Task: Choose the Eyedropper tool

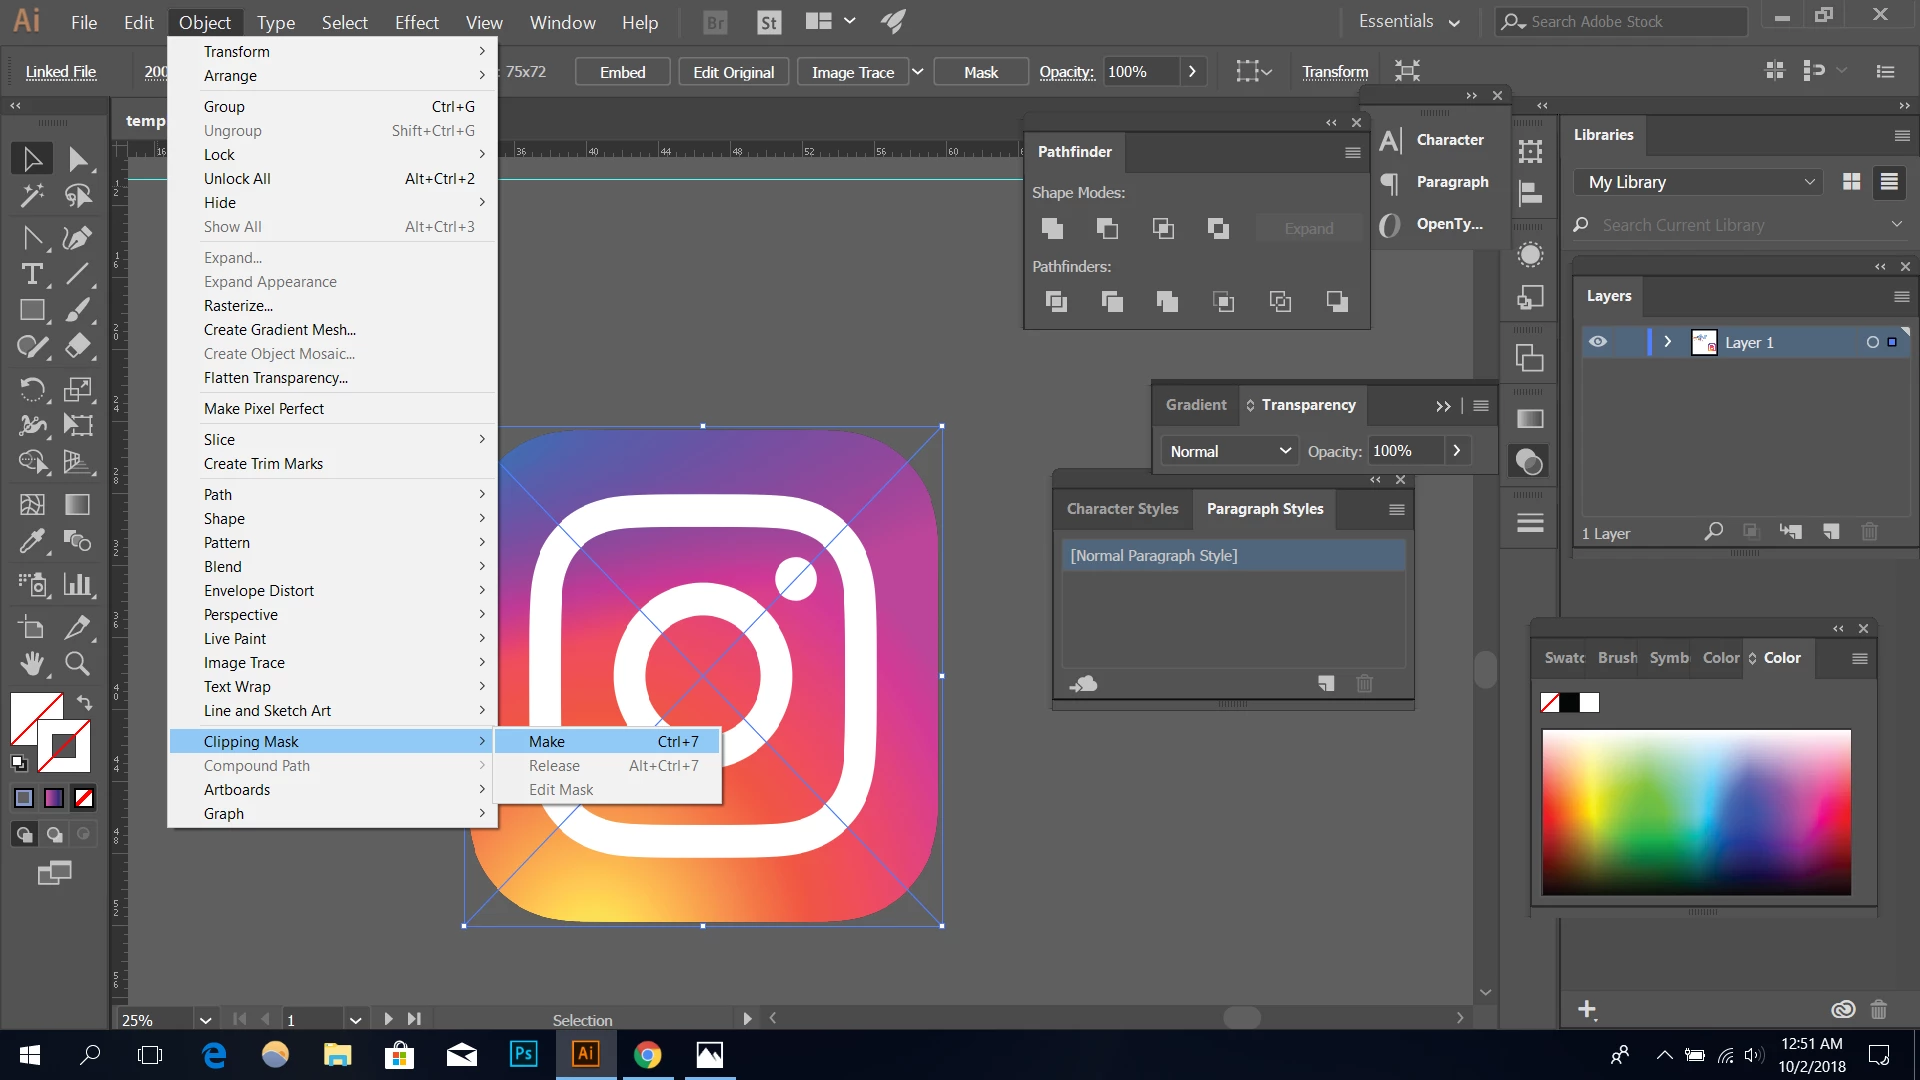Action: tap(32, 541)
